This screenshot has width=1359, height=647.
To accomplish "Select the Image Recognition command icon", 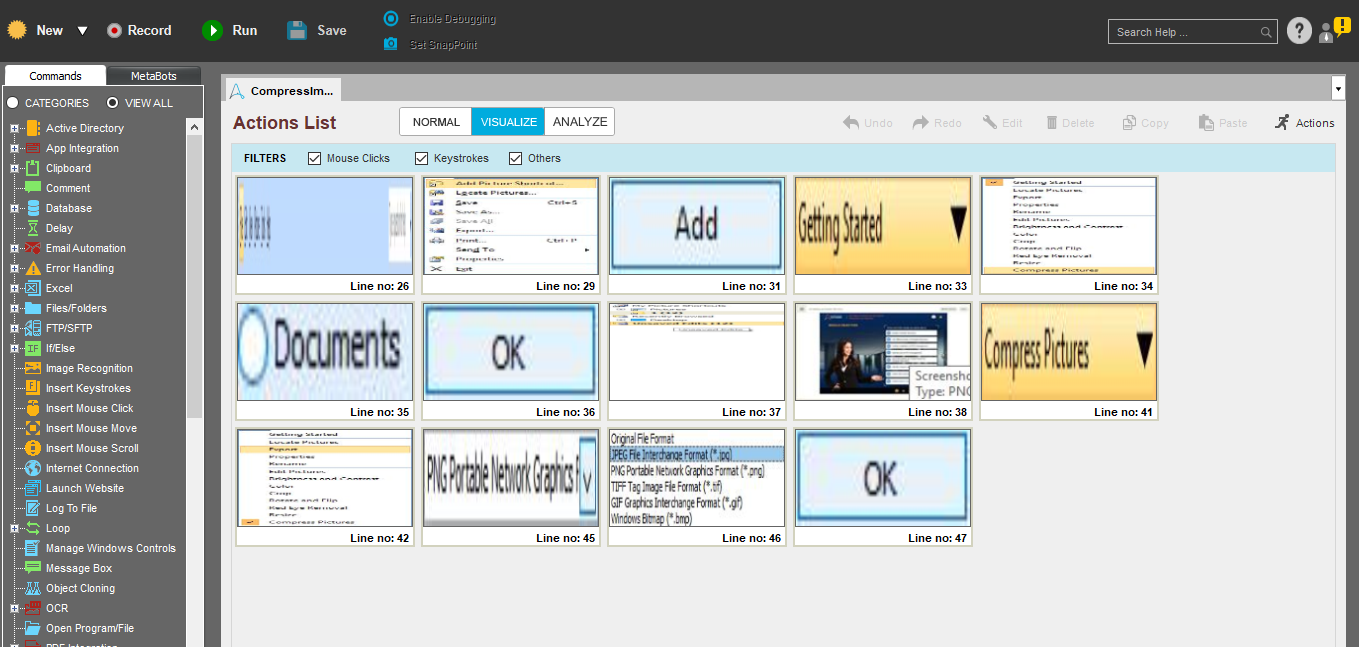I will (x=33, y=368).
